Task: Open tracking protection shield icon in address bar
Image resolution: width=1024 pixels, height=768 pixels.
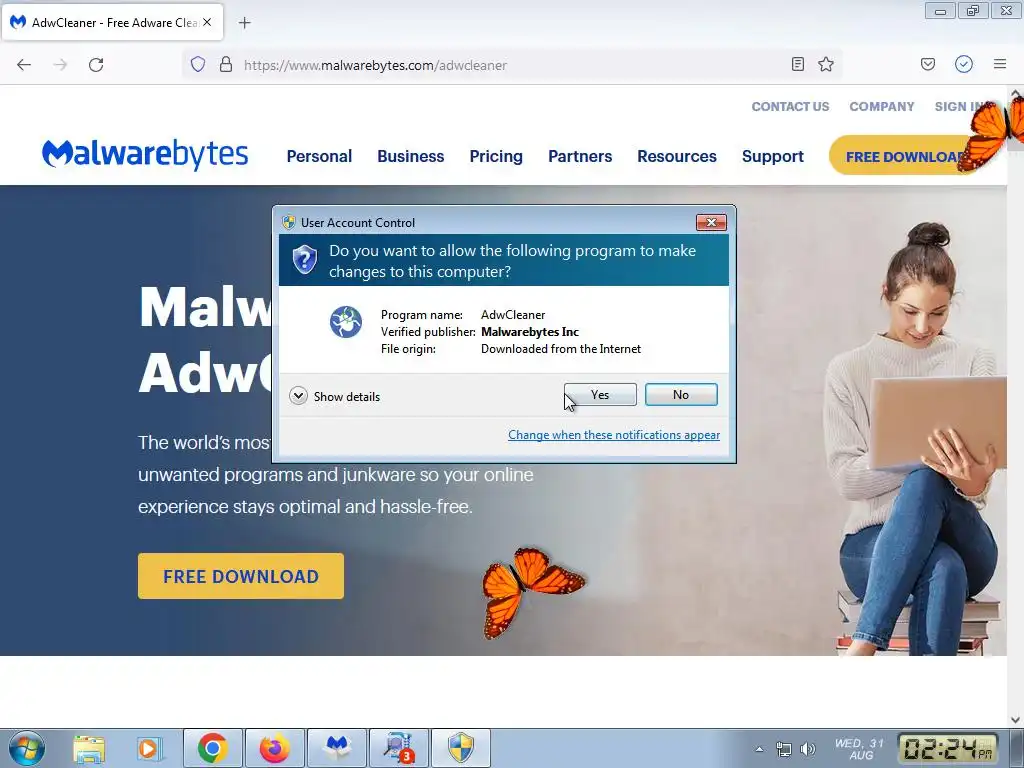Action: coord(198,65)
